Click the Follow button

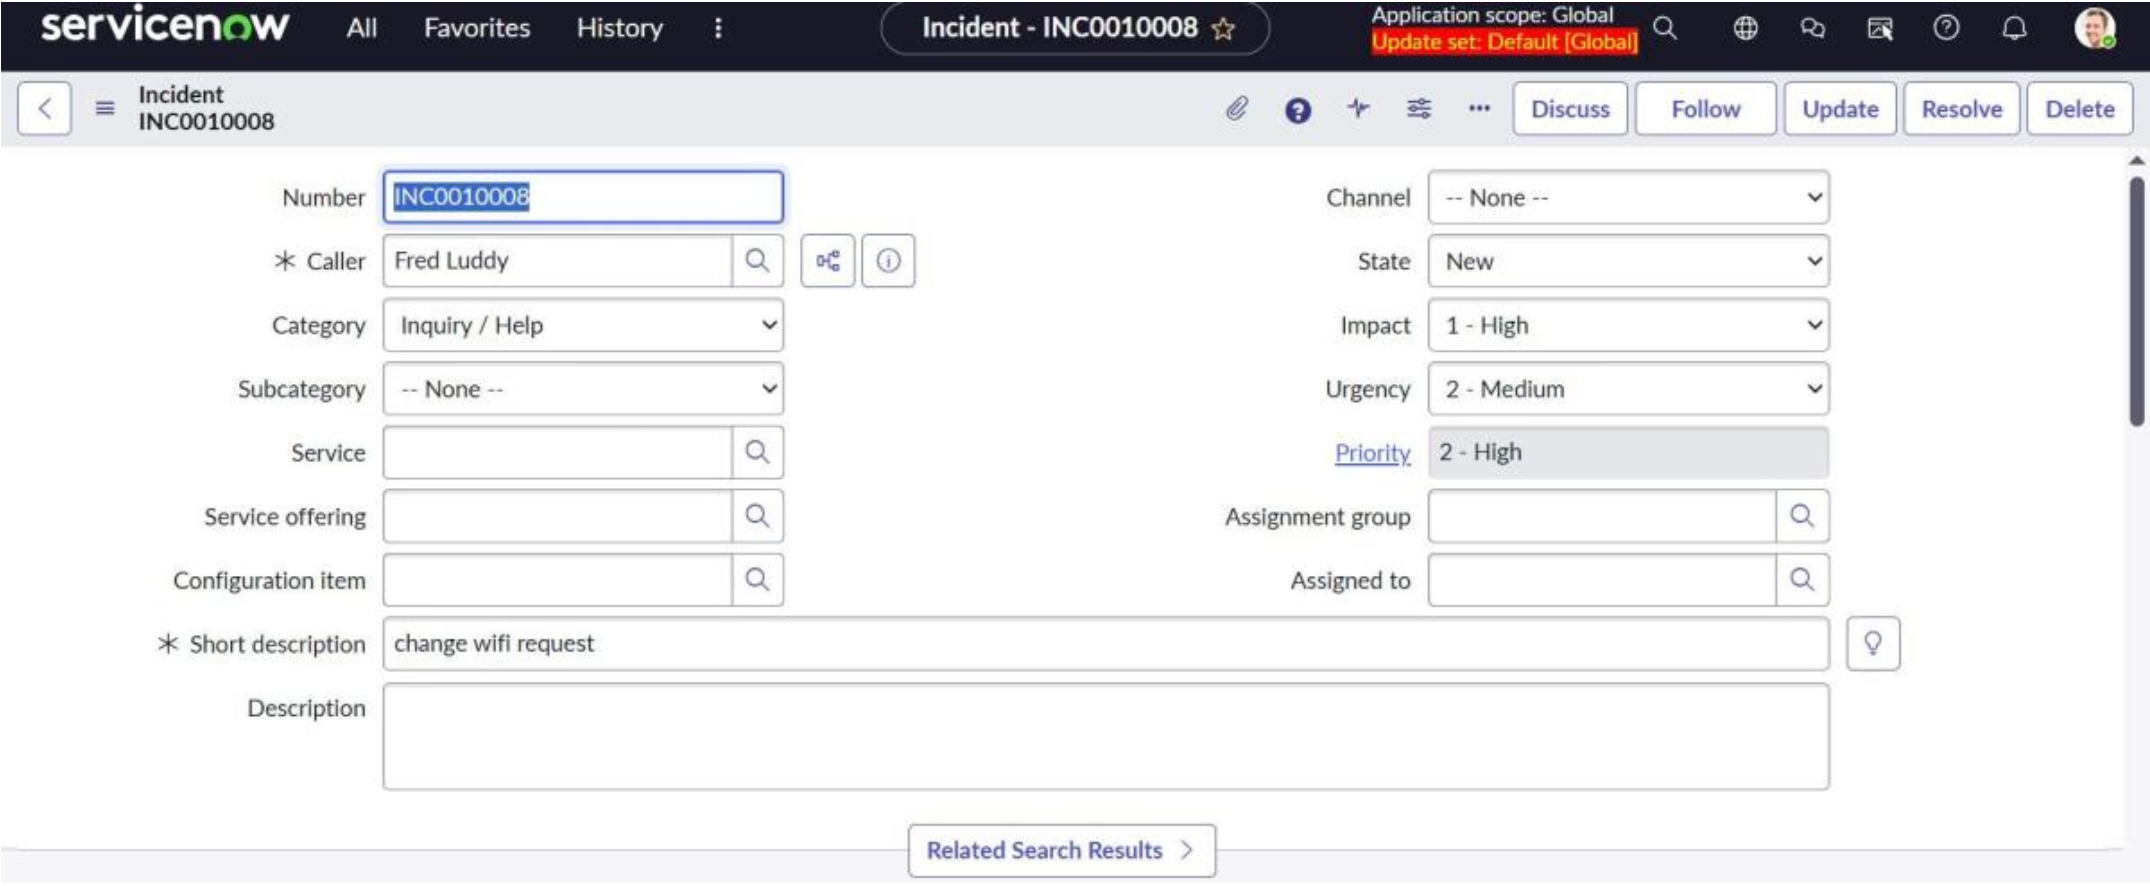click(1706, 109)
